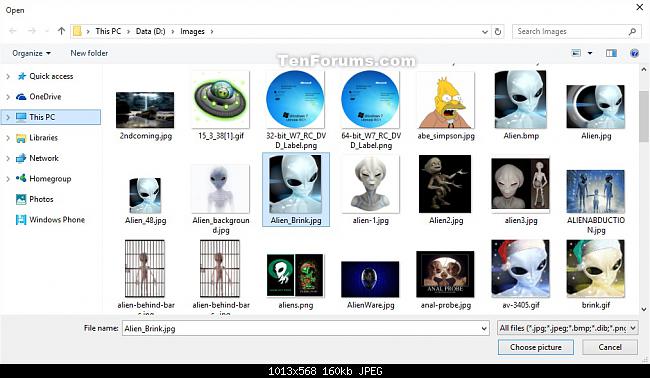
Task: Open the Organize menu
Action: (32, 53)
